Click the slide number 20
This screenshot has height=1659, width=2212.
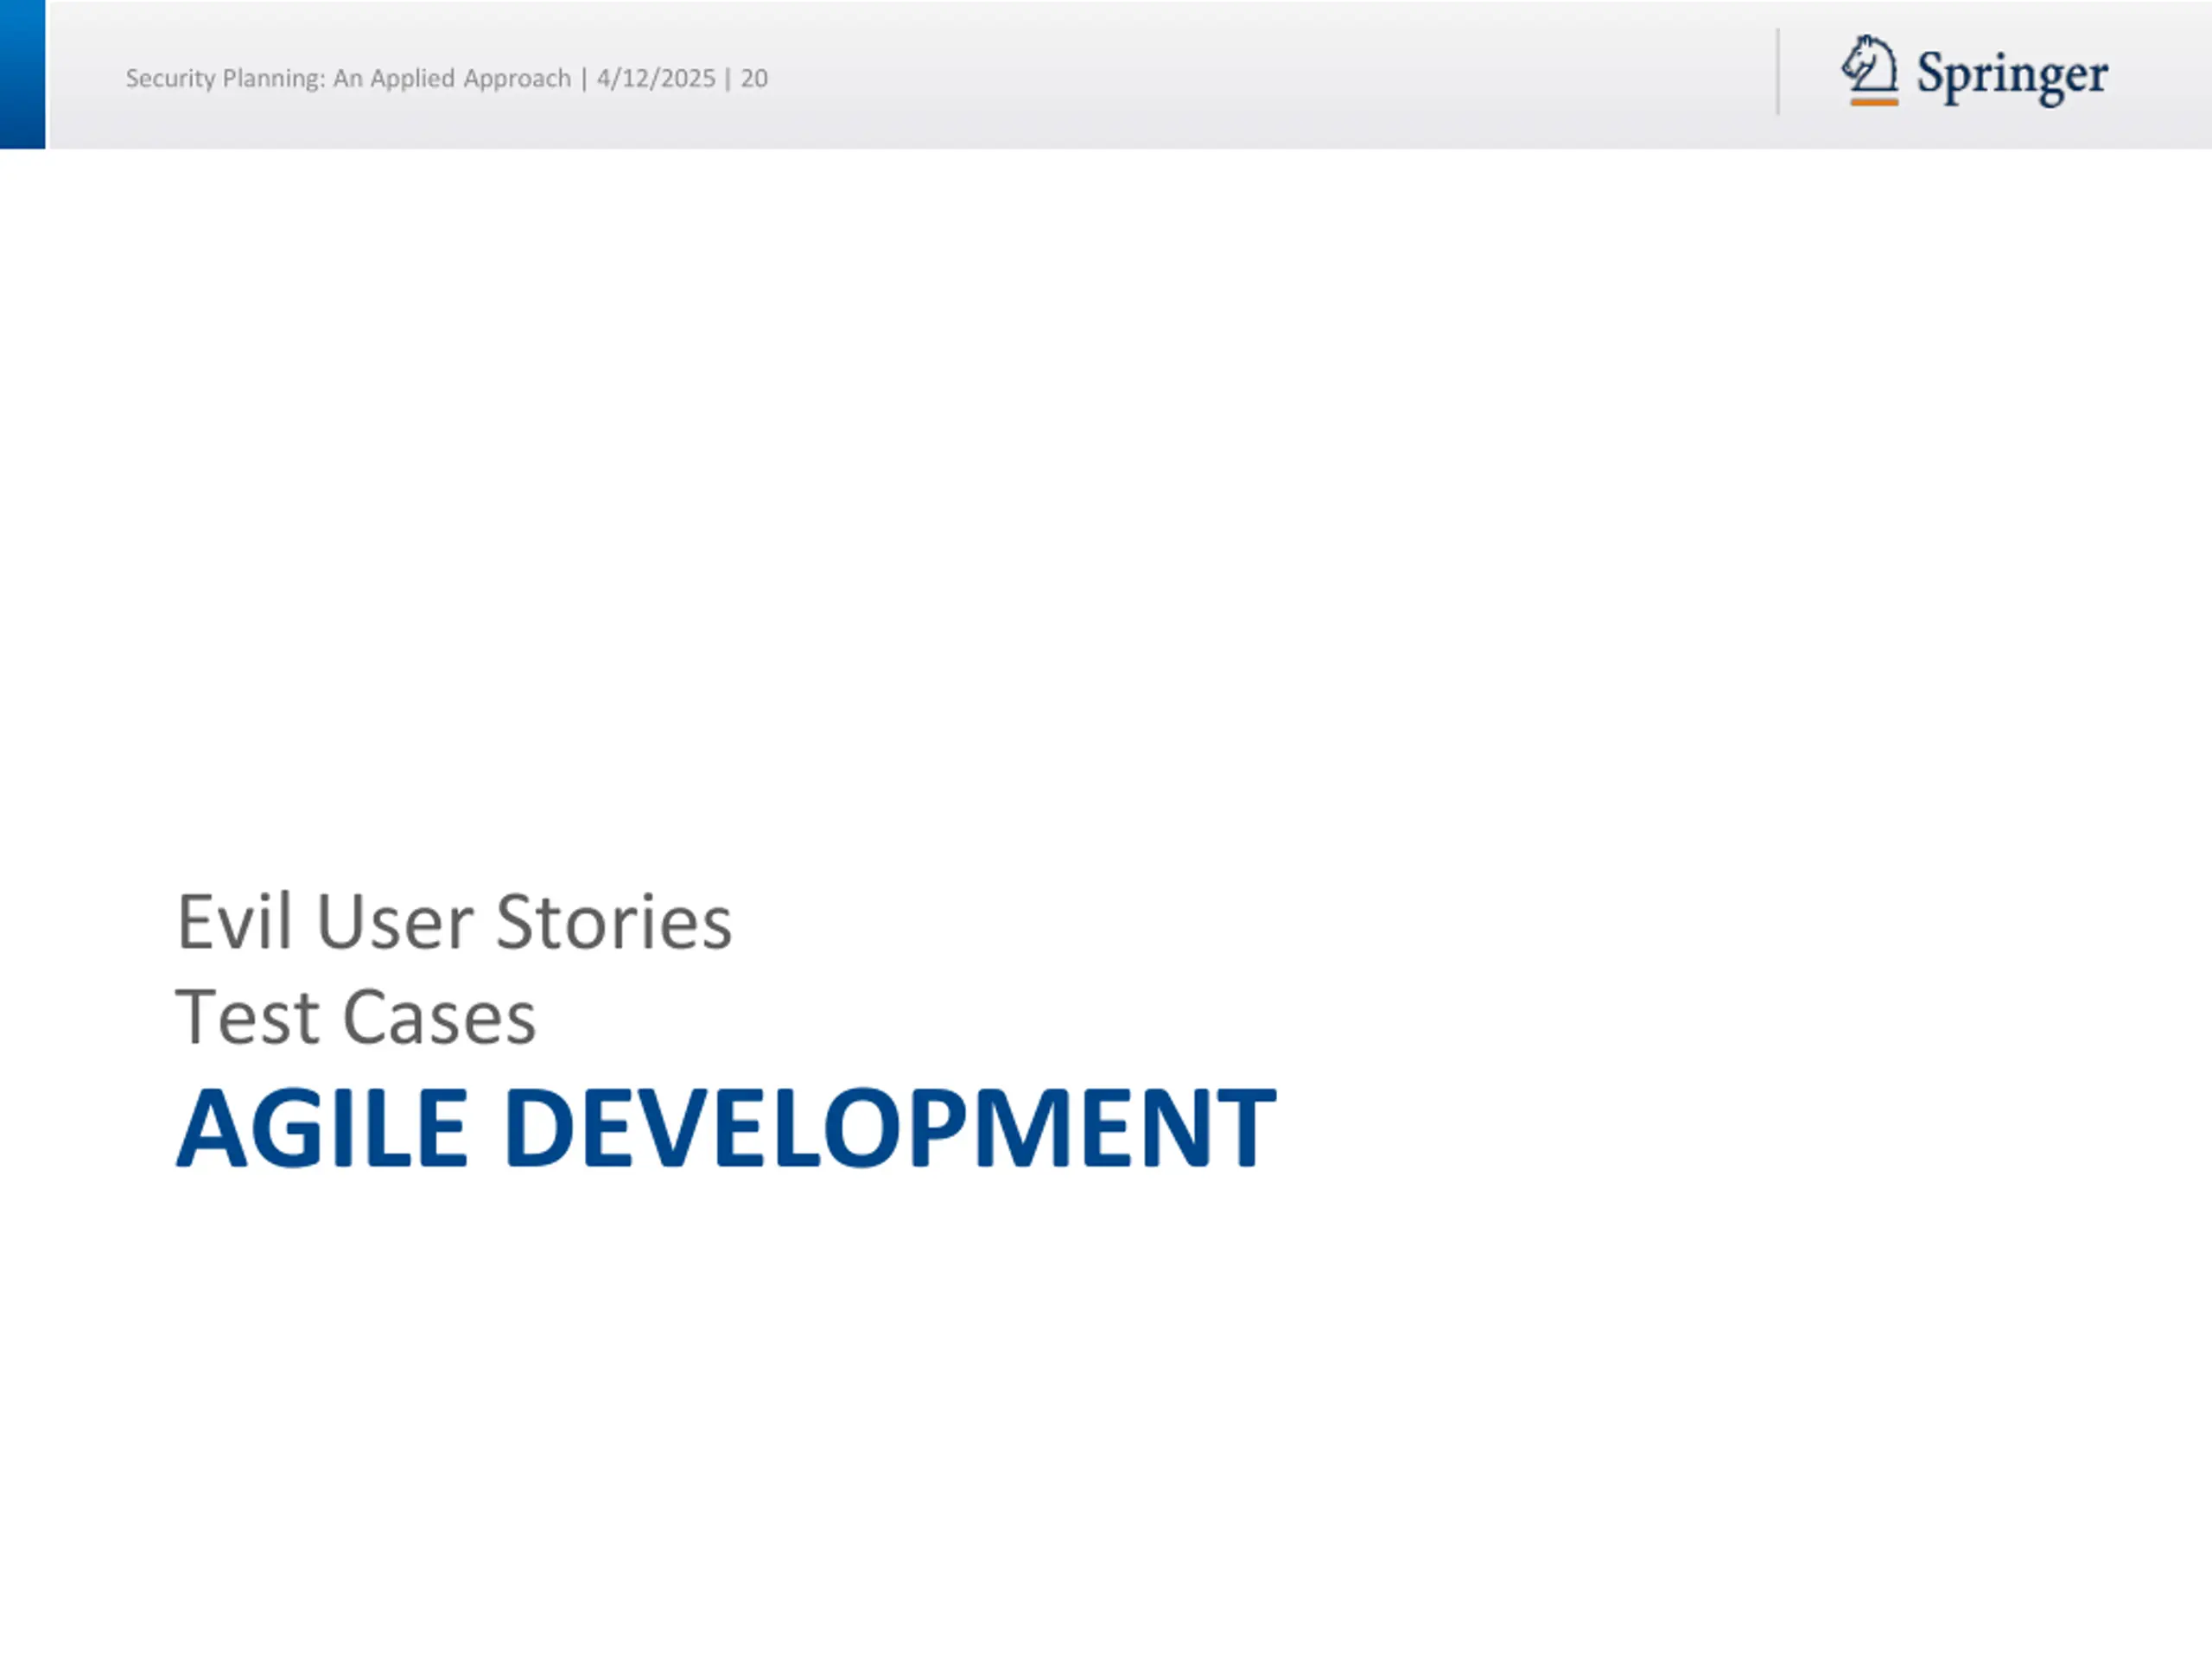pos(754,79)
